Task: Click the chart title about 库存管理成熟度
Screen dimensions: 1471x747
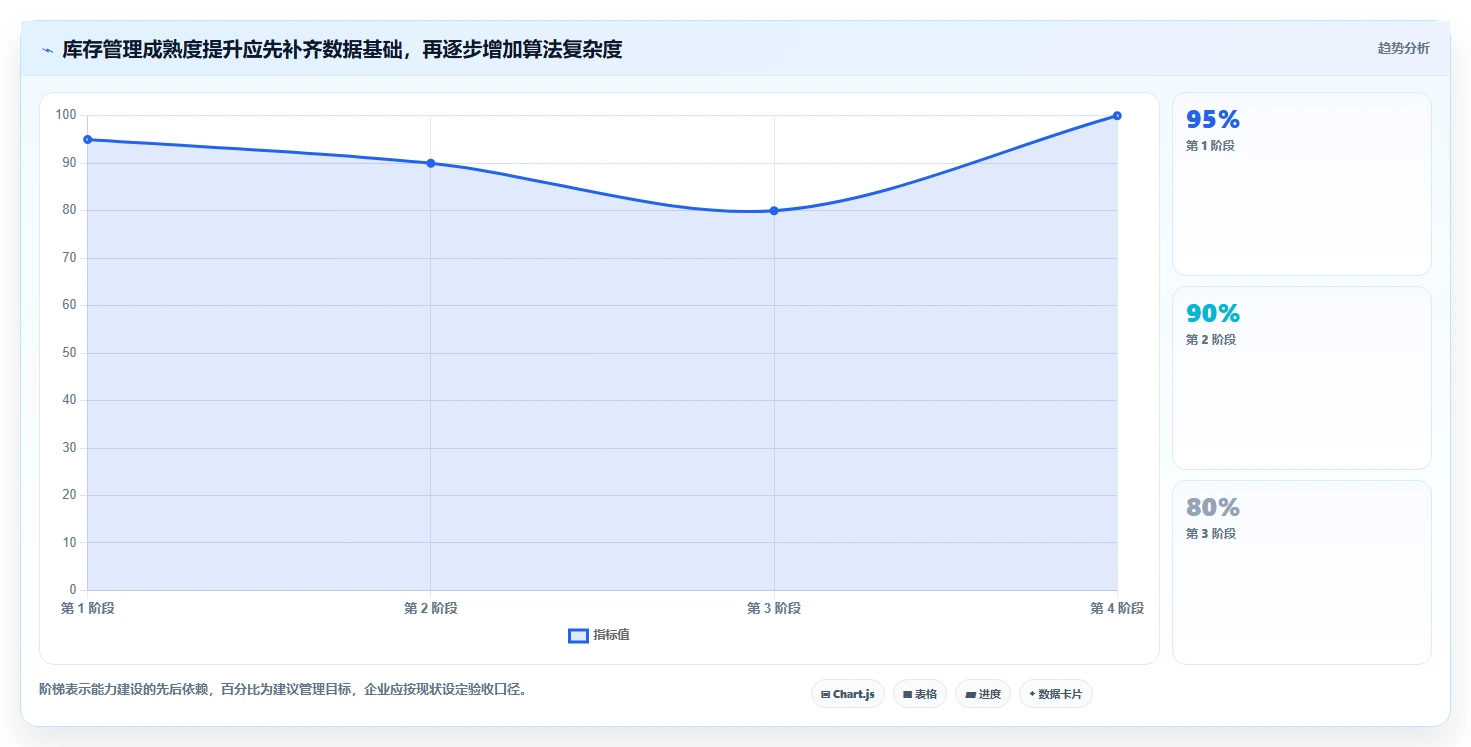Action: click(x=342, y=49)
